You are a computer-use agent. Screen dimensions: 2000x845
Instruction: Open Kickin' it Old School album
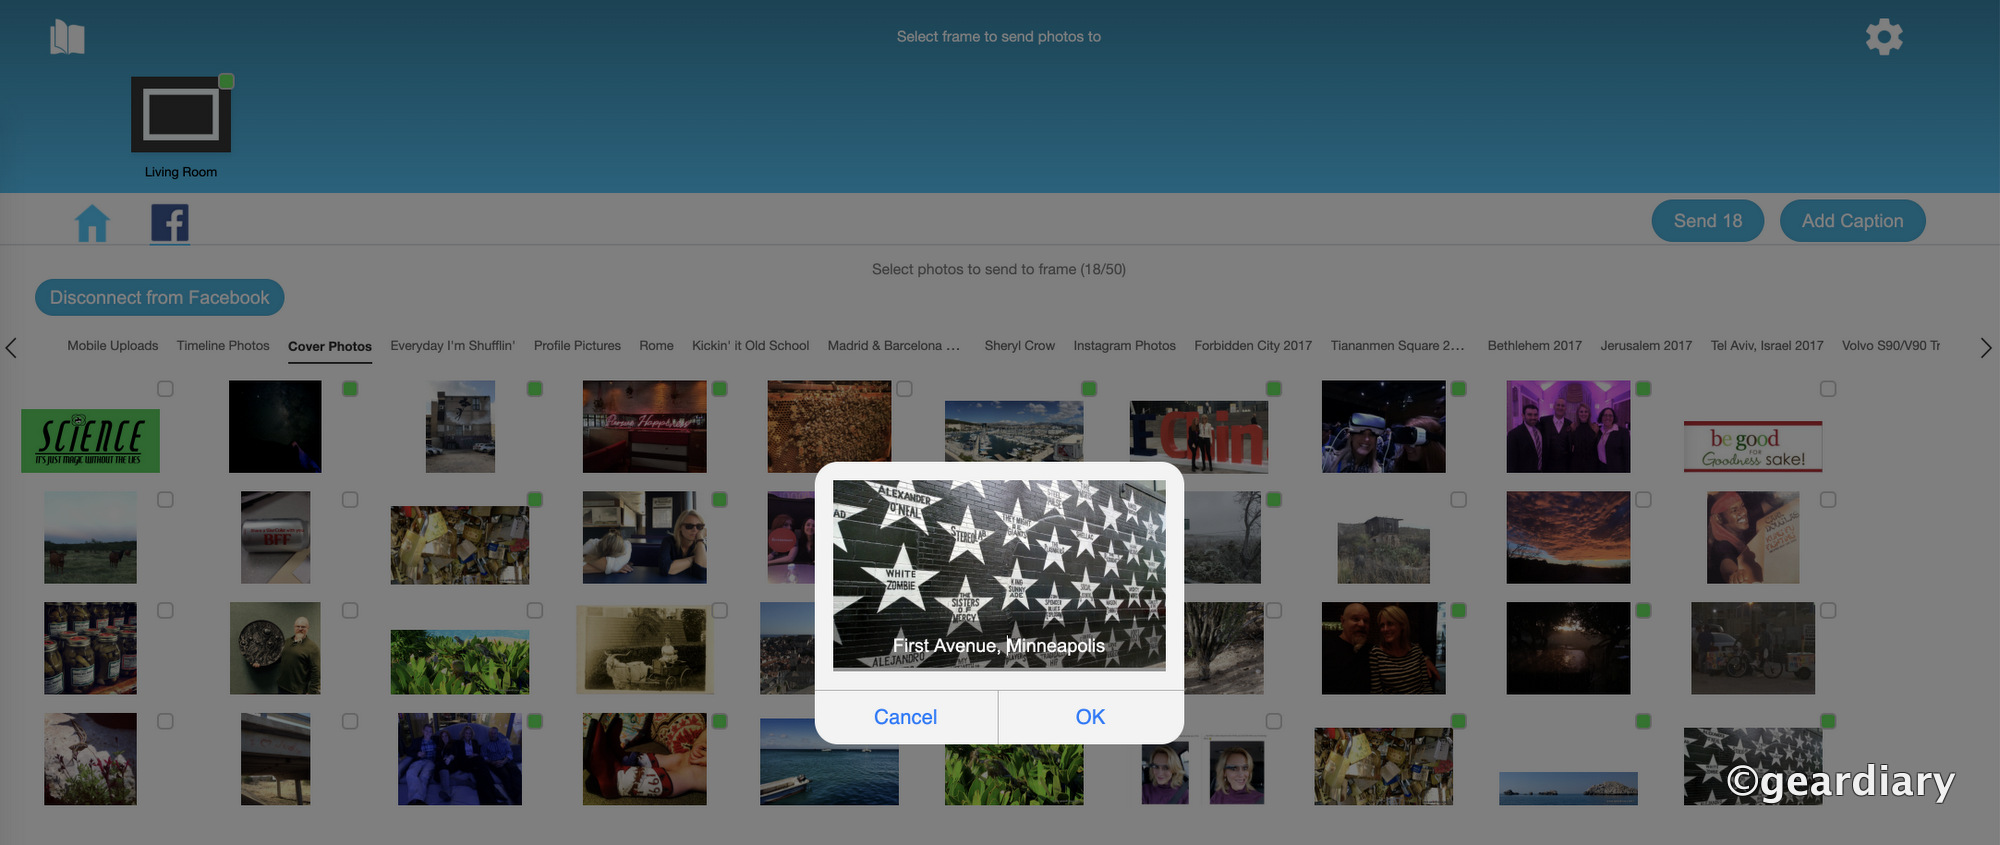[751, 345]
